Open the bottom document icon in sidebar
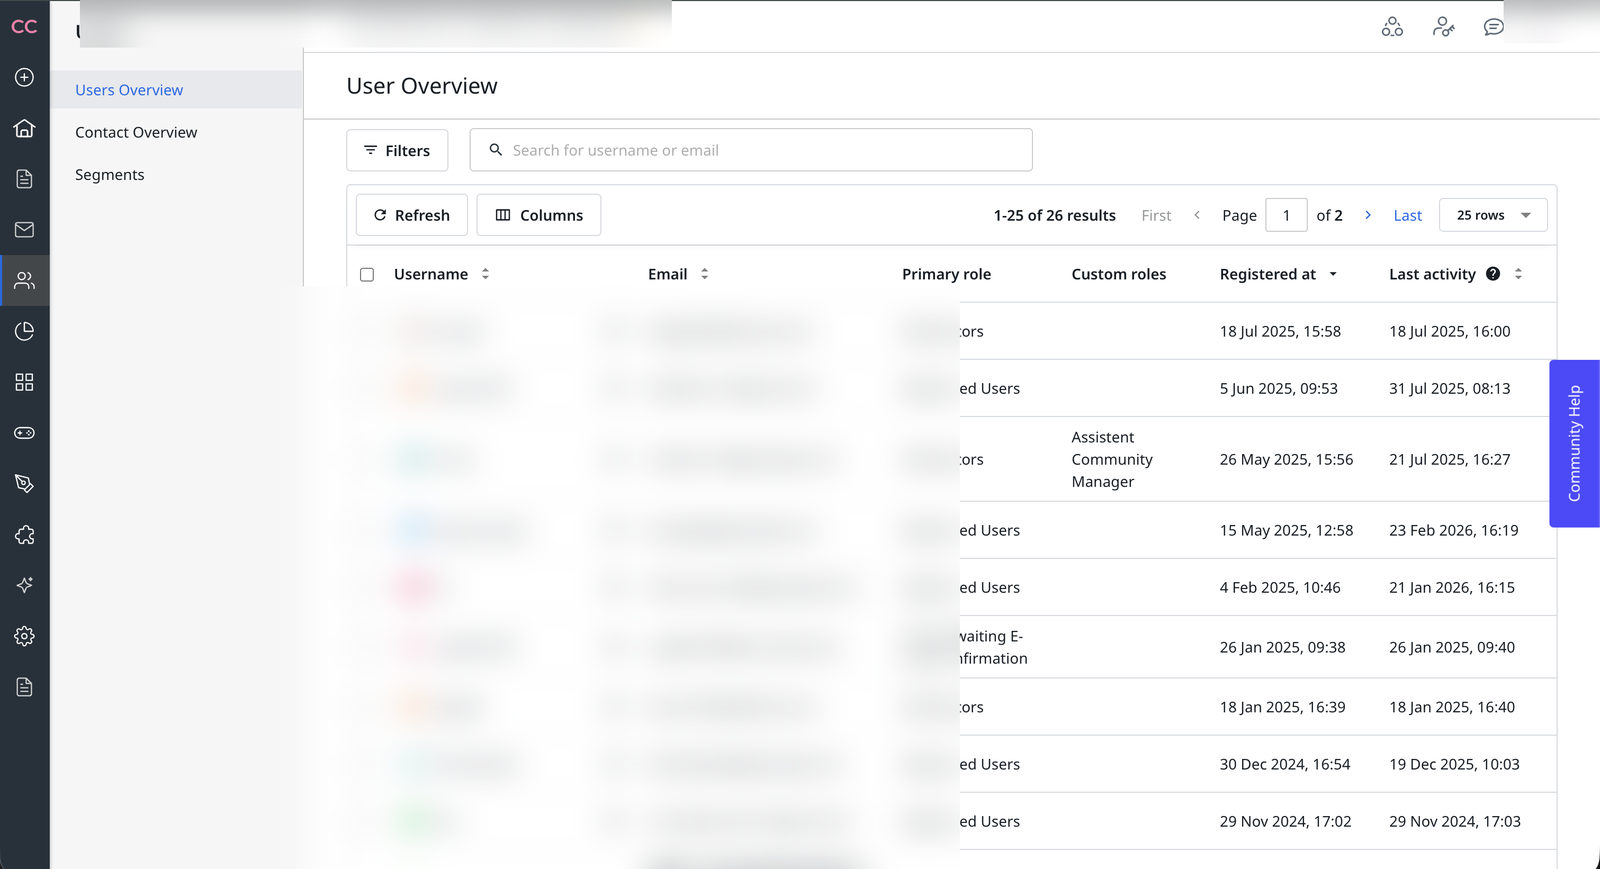Image resolution: width=1600 pixels, height=869 pixels. point(24,687)
